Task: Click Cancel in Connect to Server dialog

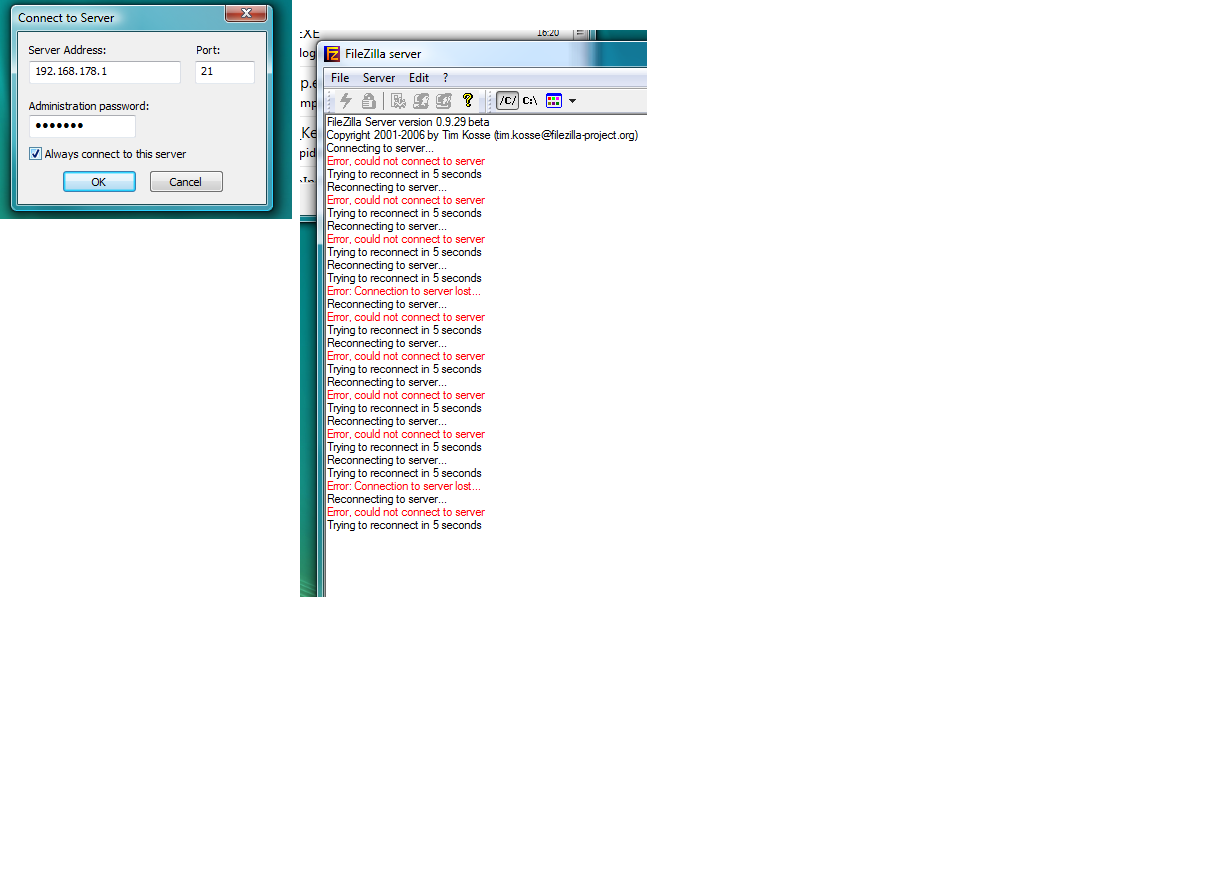Action: point(186,182)
